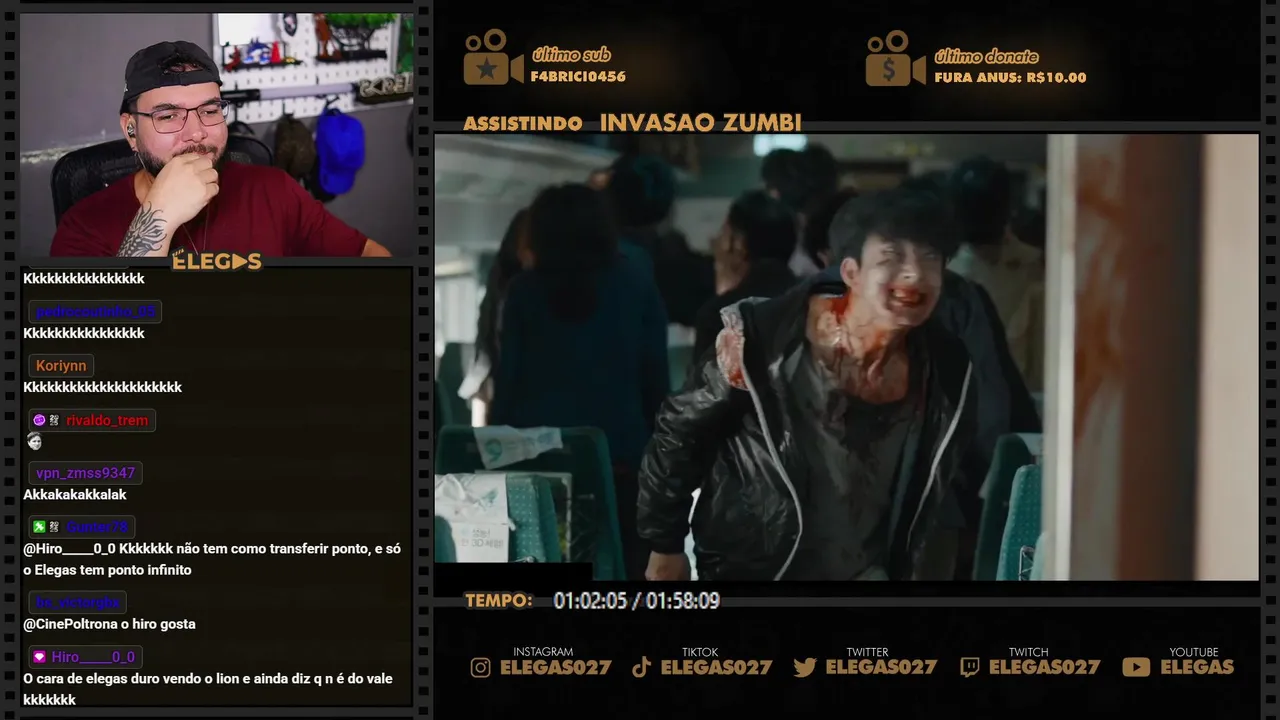Click the patterned badge beside Gunter78's name
Image resolution: width=1280 pixels, height=720 pixels.
point(54,527)
